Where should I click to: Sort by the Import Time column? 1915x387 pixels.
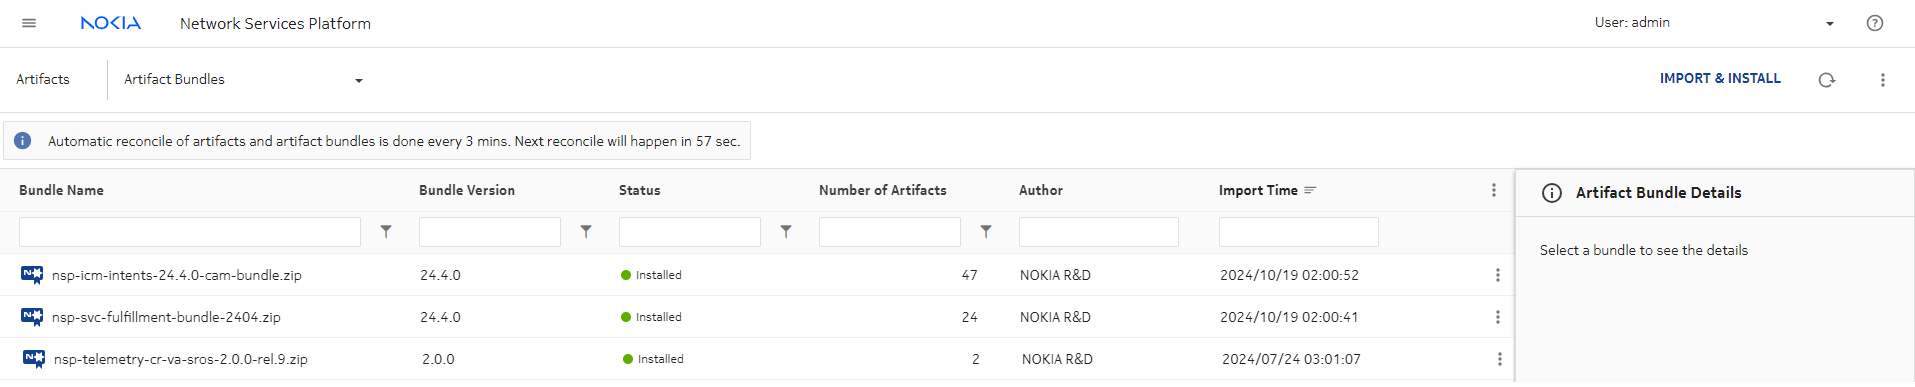1258,190
